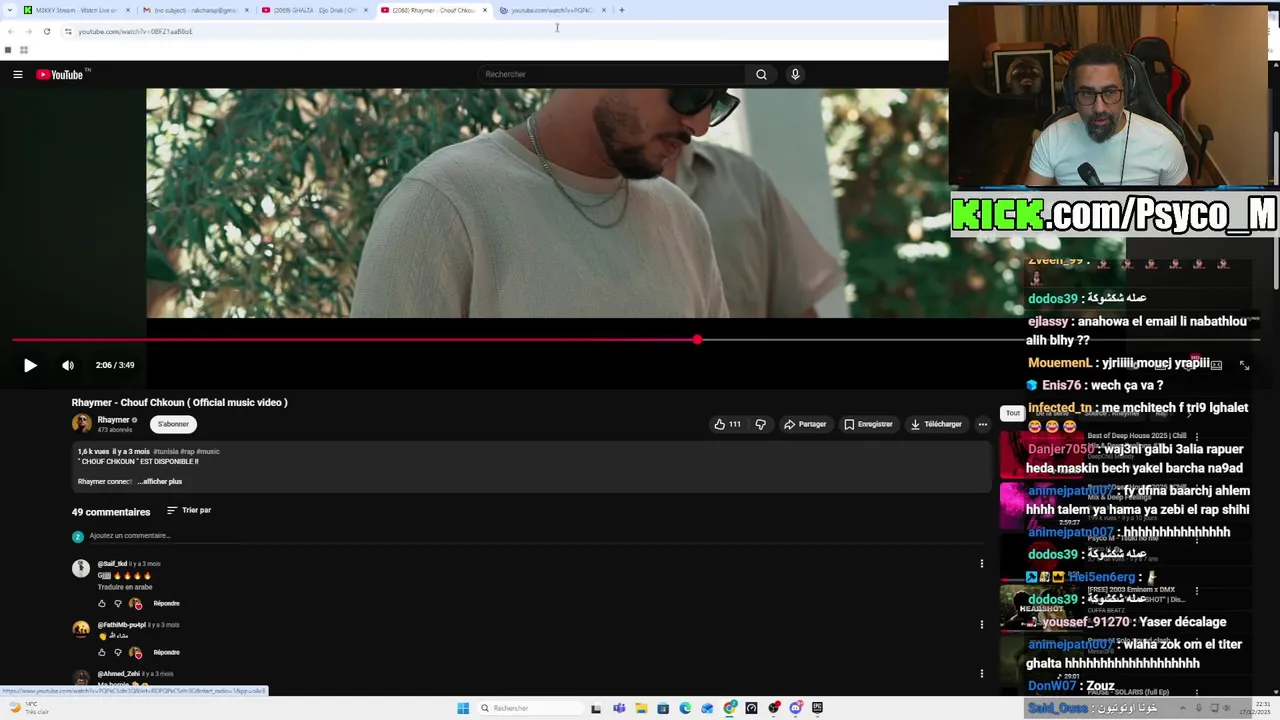Like the @FathiMb-pu4pl comment

pyautogui.click(x=102, y=653)
